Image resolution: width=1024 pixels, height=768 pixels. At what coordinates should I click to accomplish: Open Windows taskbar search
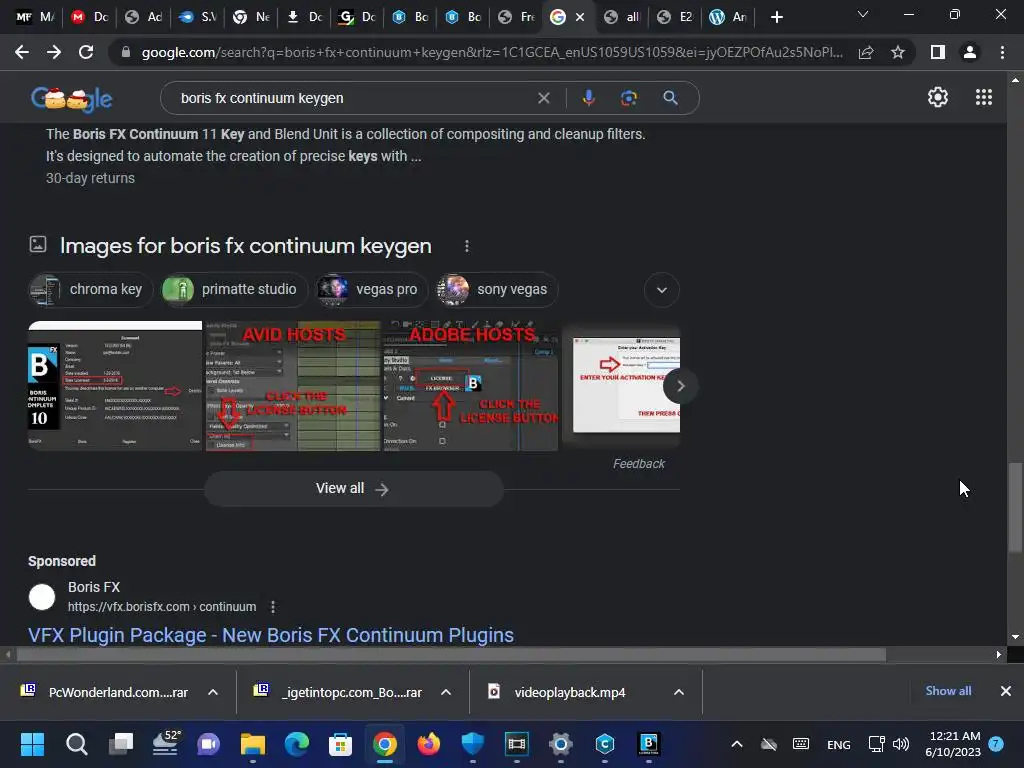click(x=76, y=744)
